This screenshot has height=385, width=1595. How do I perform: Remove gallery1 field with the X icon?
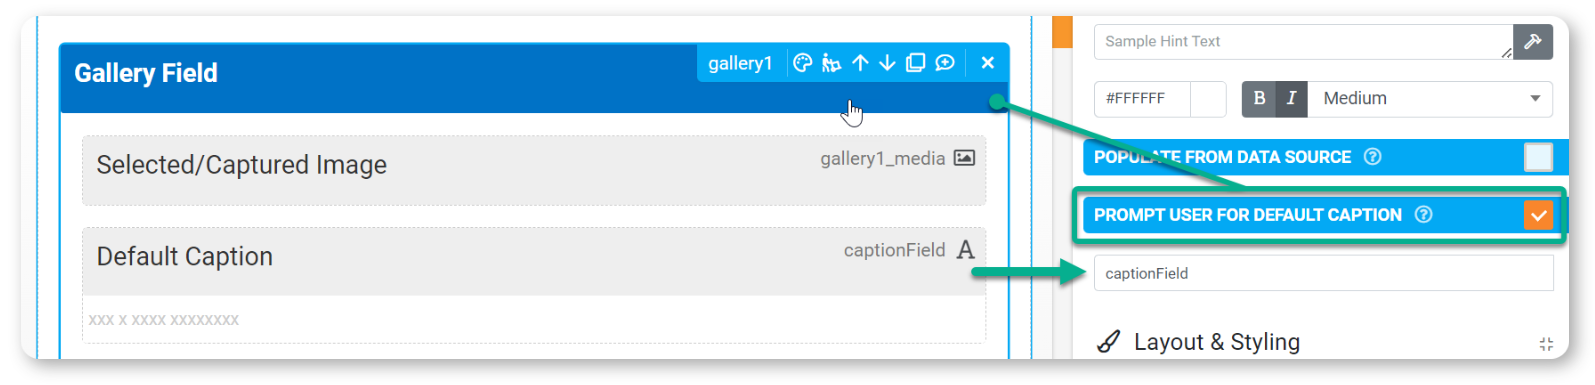[988, 63]
